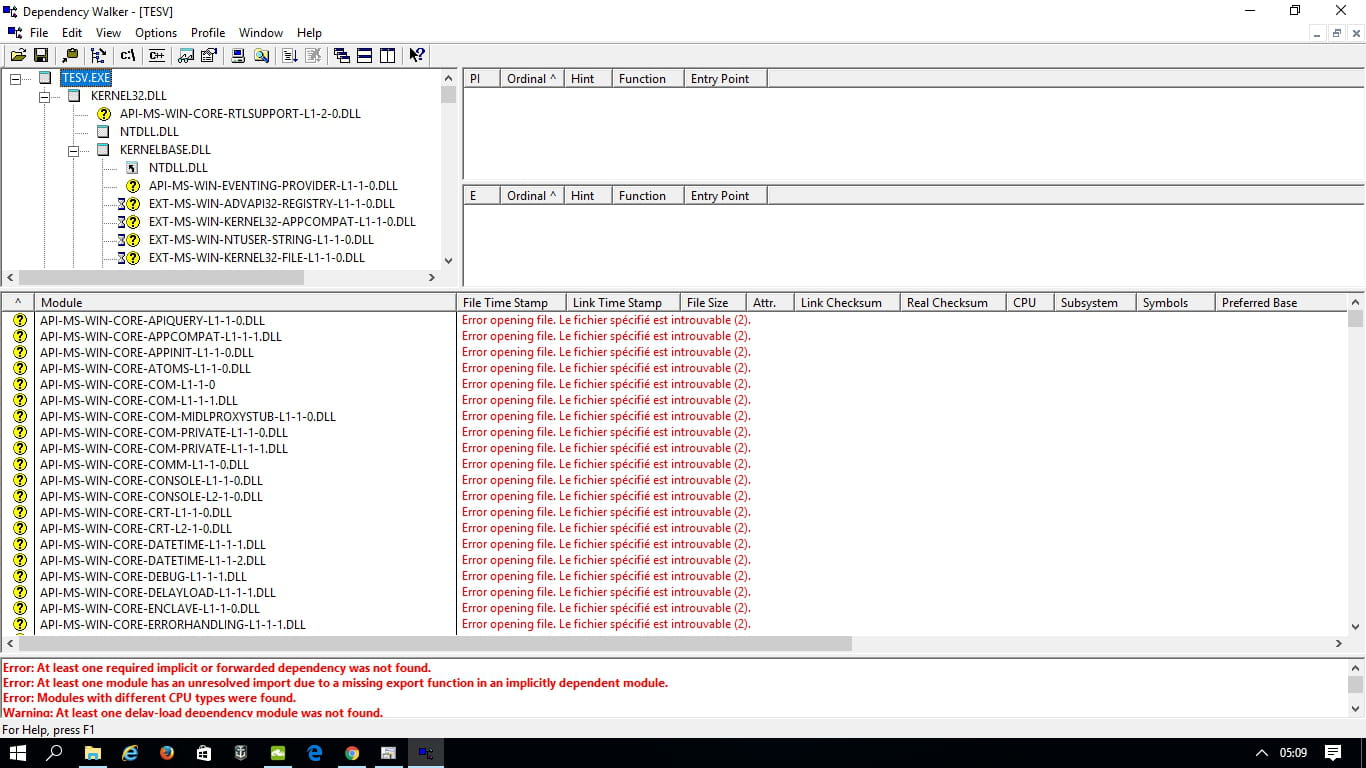The image size is (1366, 768).
Task: Select API-MS-WIN-CORE-APIQUERY-L1-1-0.DLL module row
Action: [152, 321]
